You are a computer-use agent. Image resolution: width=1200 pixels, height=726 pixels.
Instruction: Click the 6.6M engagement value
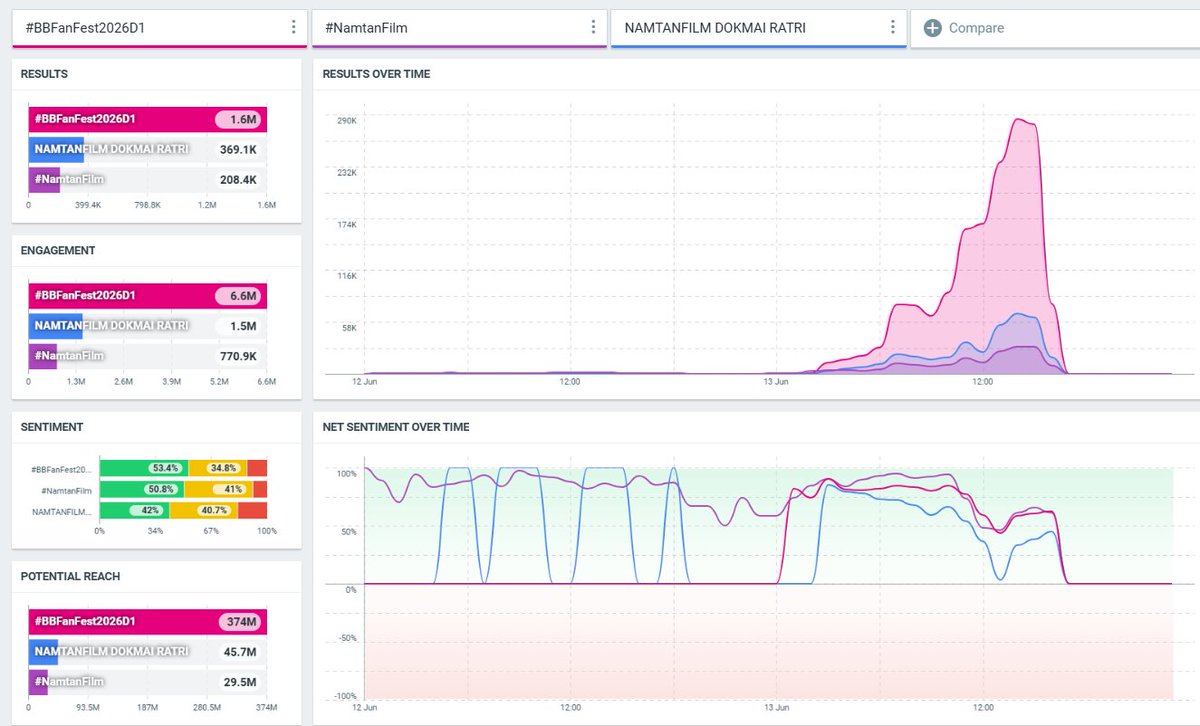[238, 296]
